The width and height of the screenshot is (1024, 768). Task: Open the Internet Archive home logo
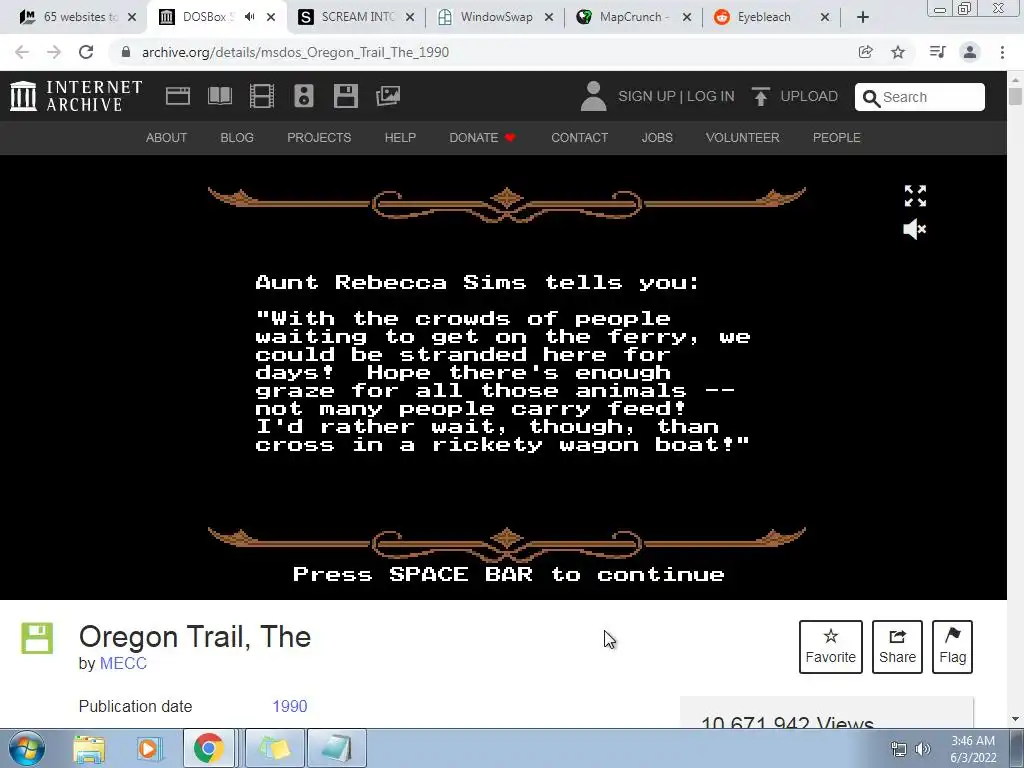(x=76, y=96)
